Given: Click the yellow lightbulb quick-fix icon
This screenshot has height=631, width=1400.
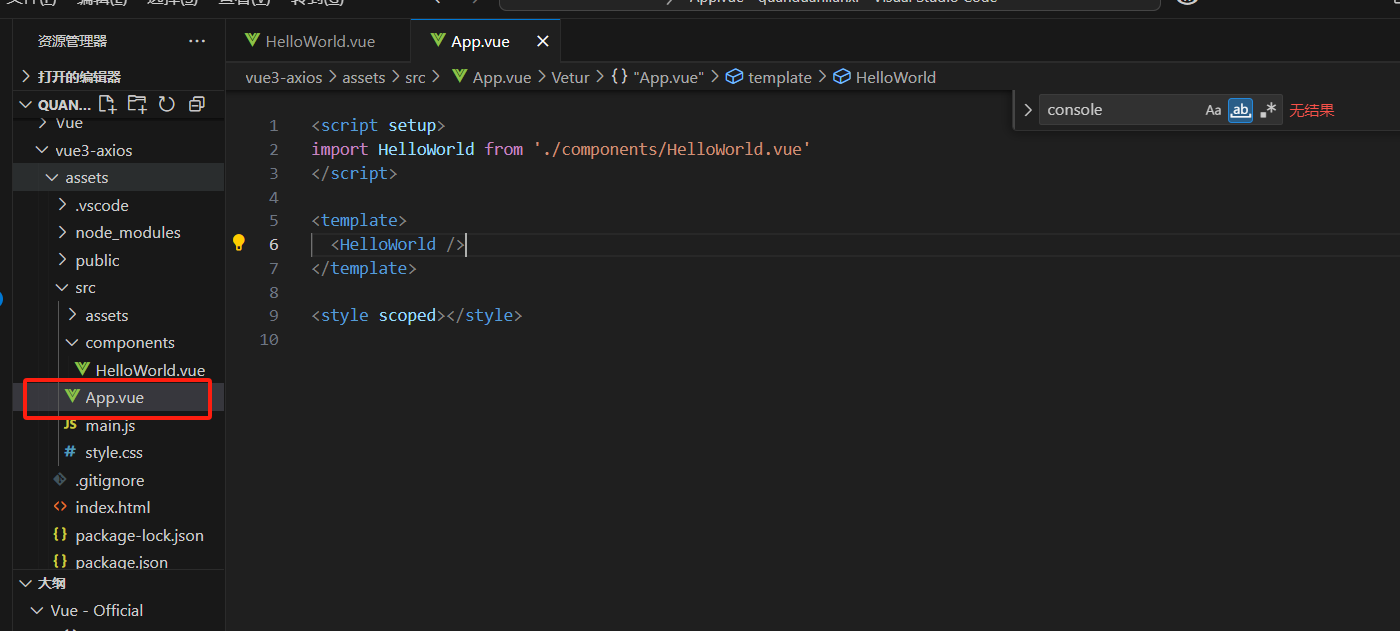Looking at the screenshot, I should [x=239, y=243].
